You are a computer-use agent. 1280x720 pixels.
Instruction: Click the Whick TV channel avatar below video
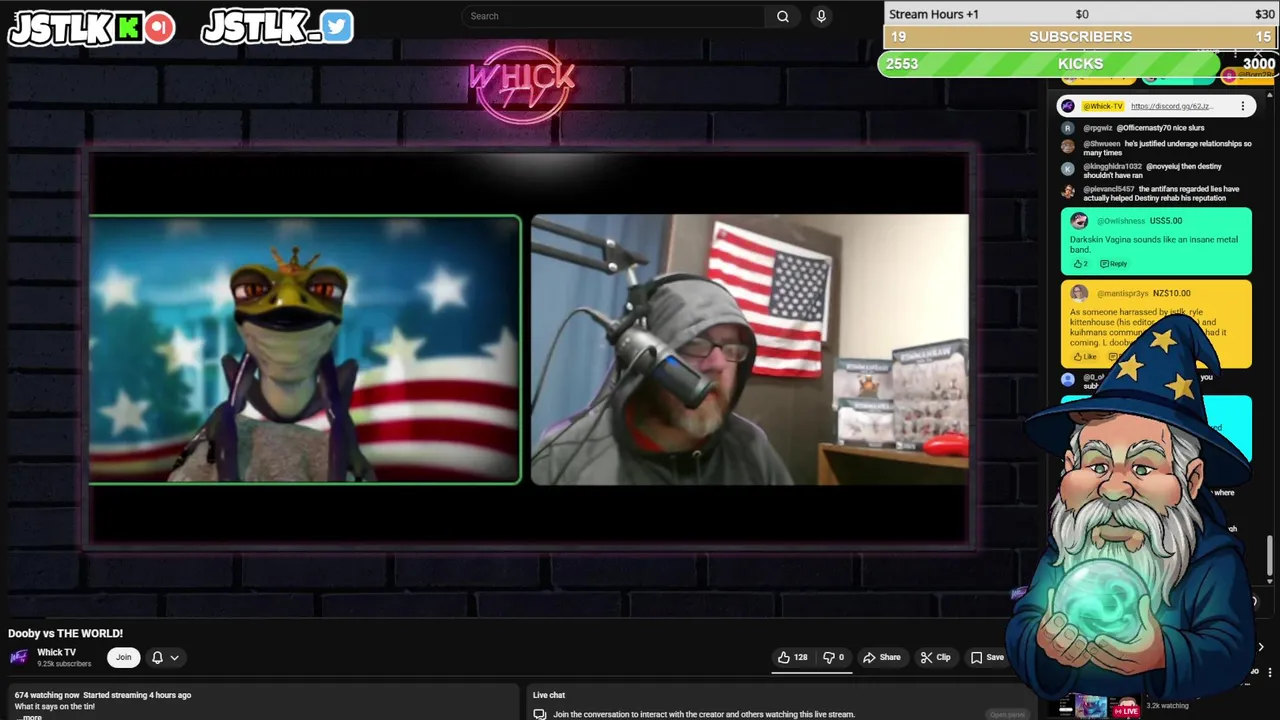(19, 657)
